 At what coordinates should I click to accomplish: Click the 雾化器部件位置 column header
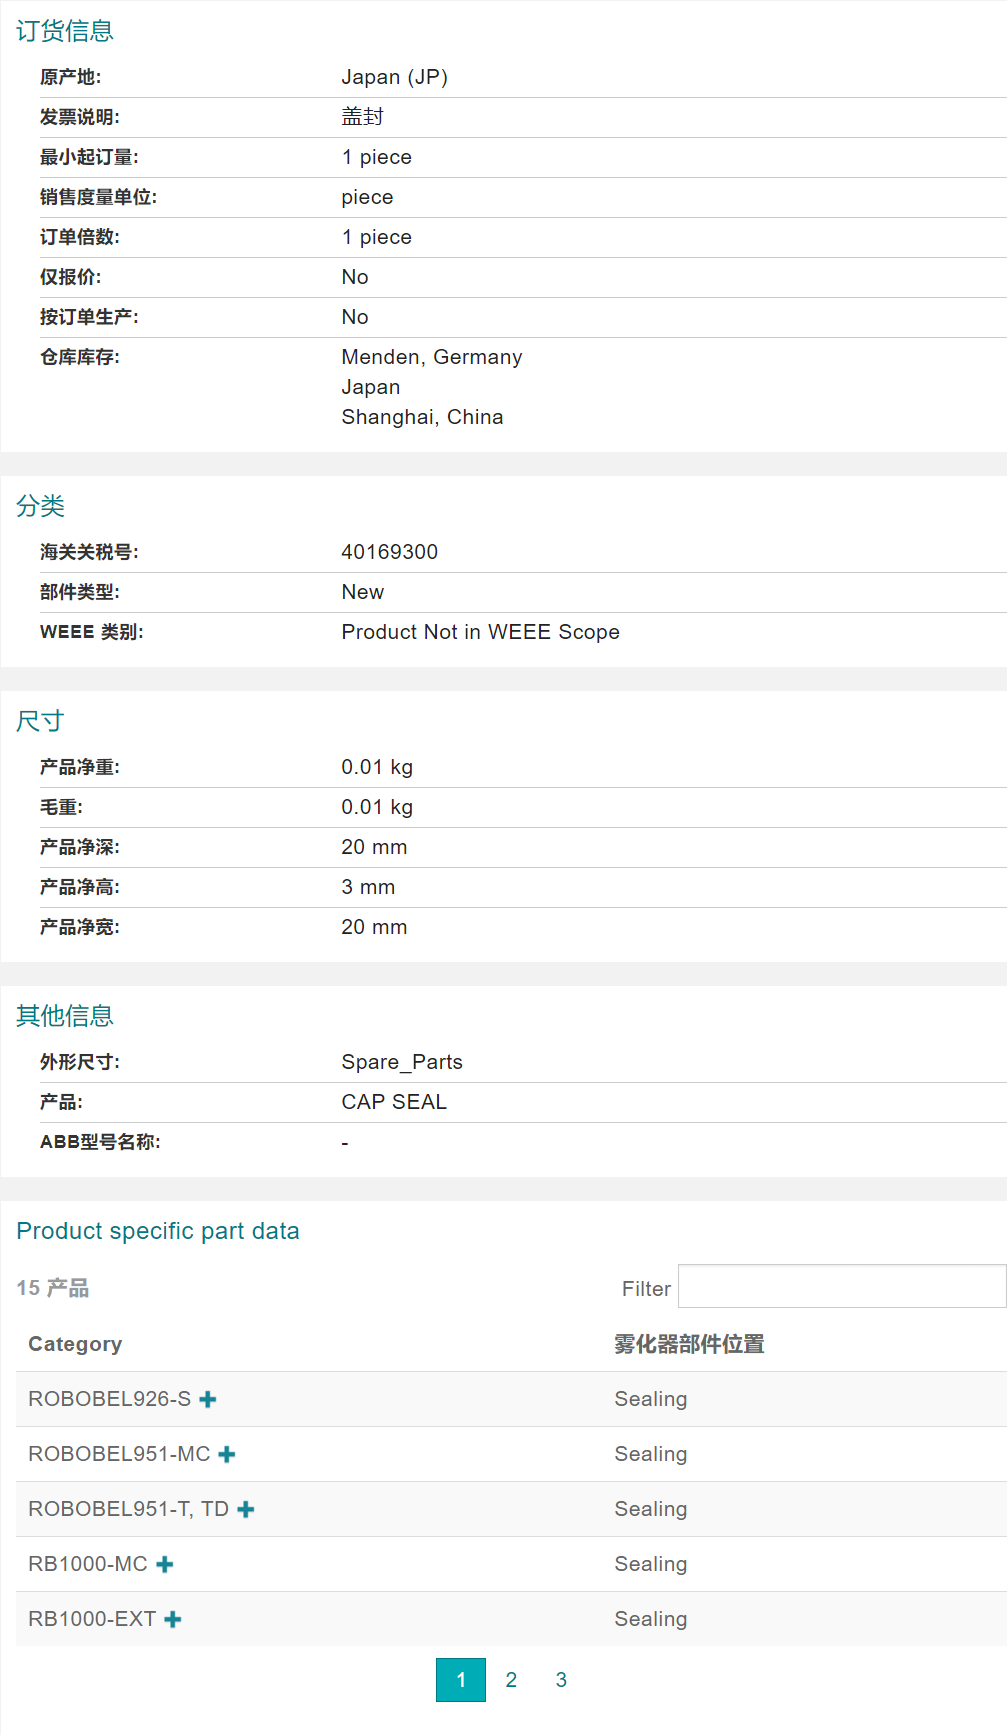[x=689, y=1344]
